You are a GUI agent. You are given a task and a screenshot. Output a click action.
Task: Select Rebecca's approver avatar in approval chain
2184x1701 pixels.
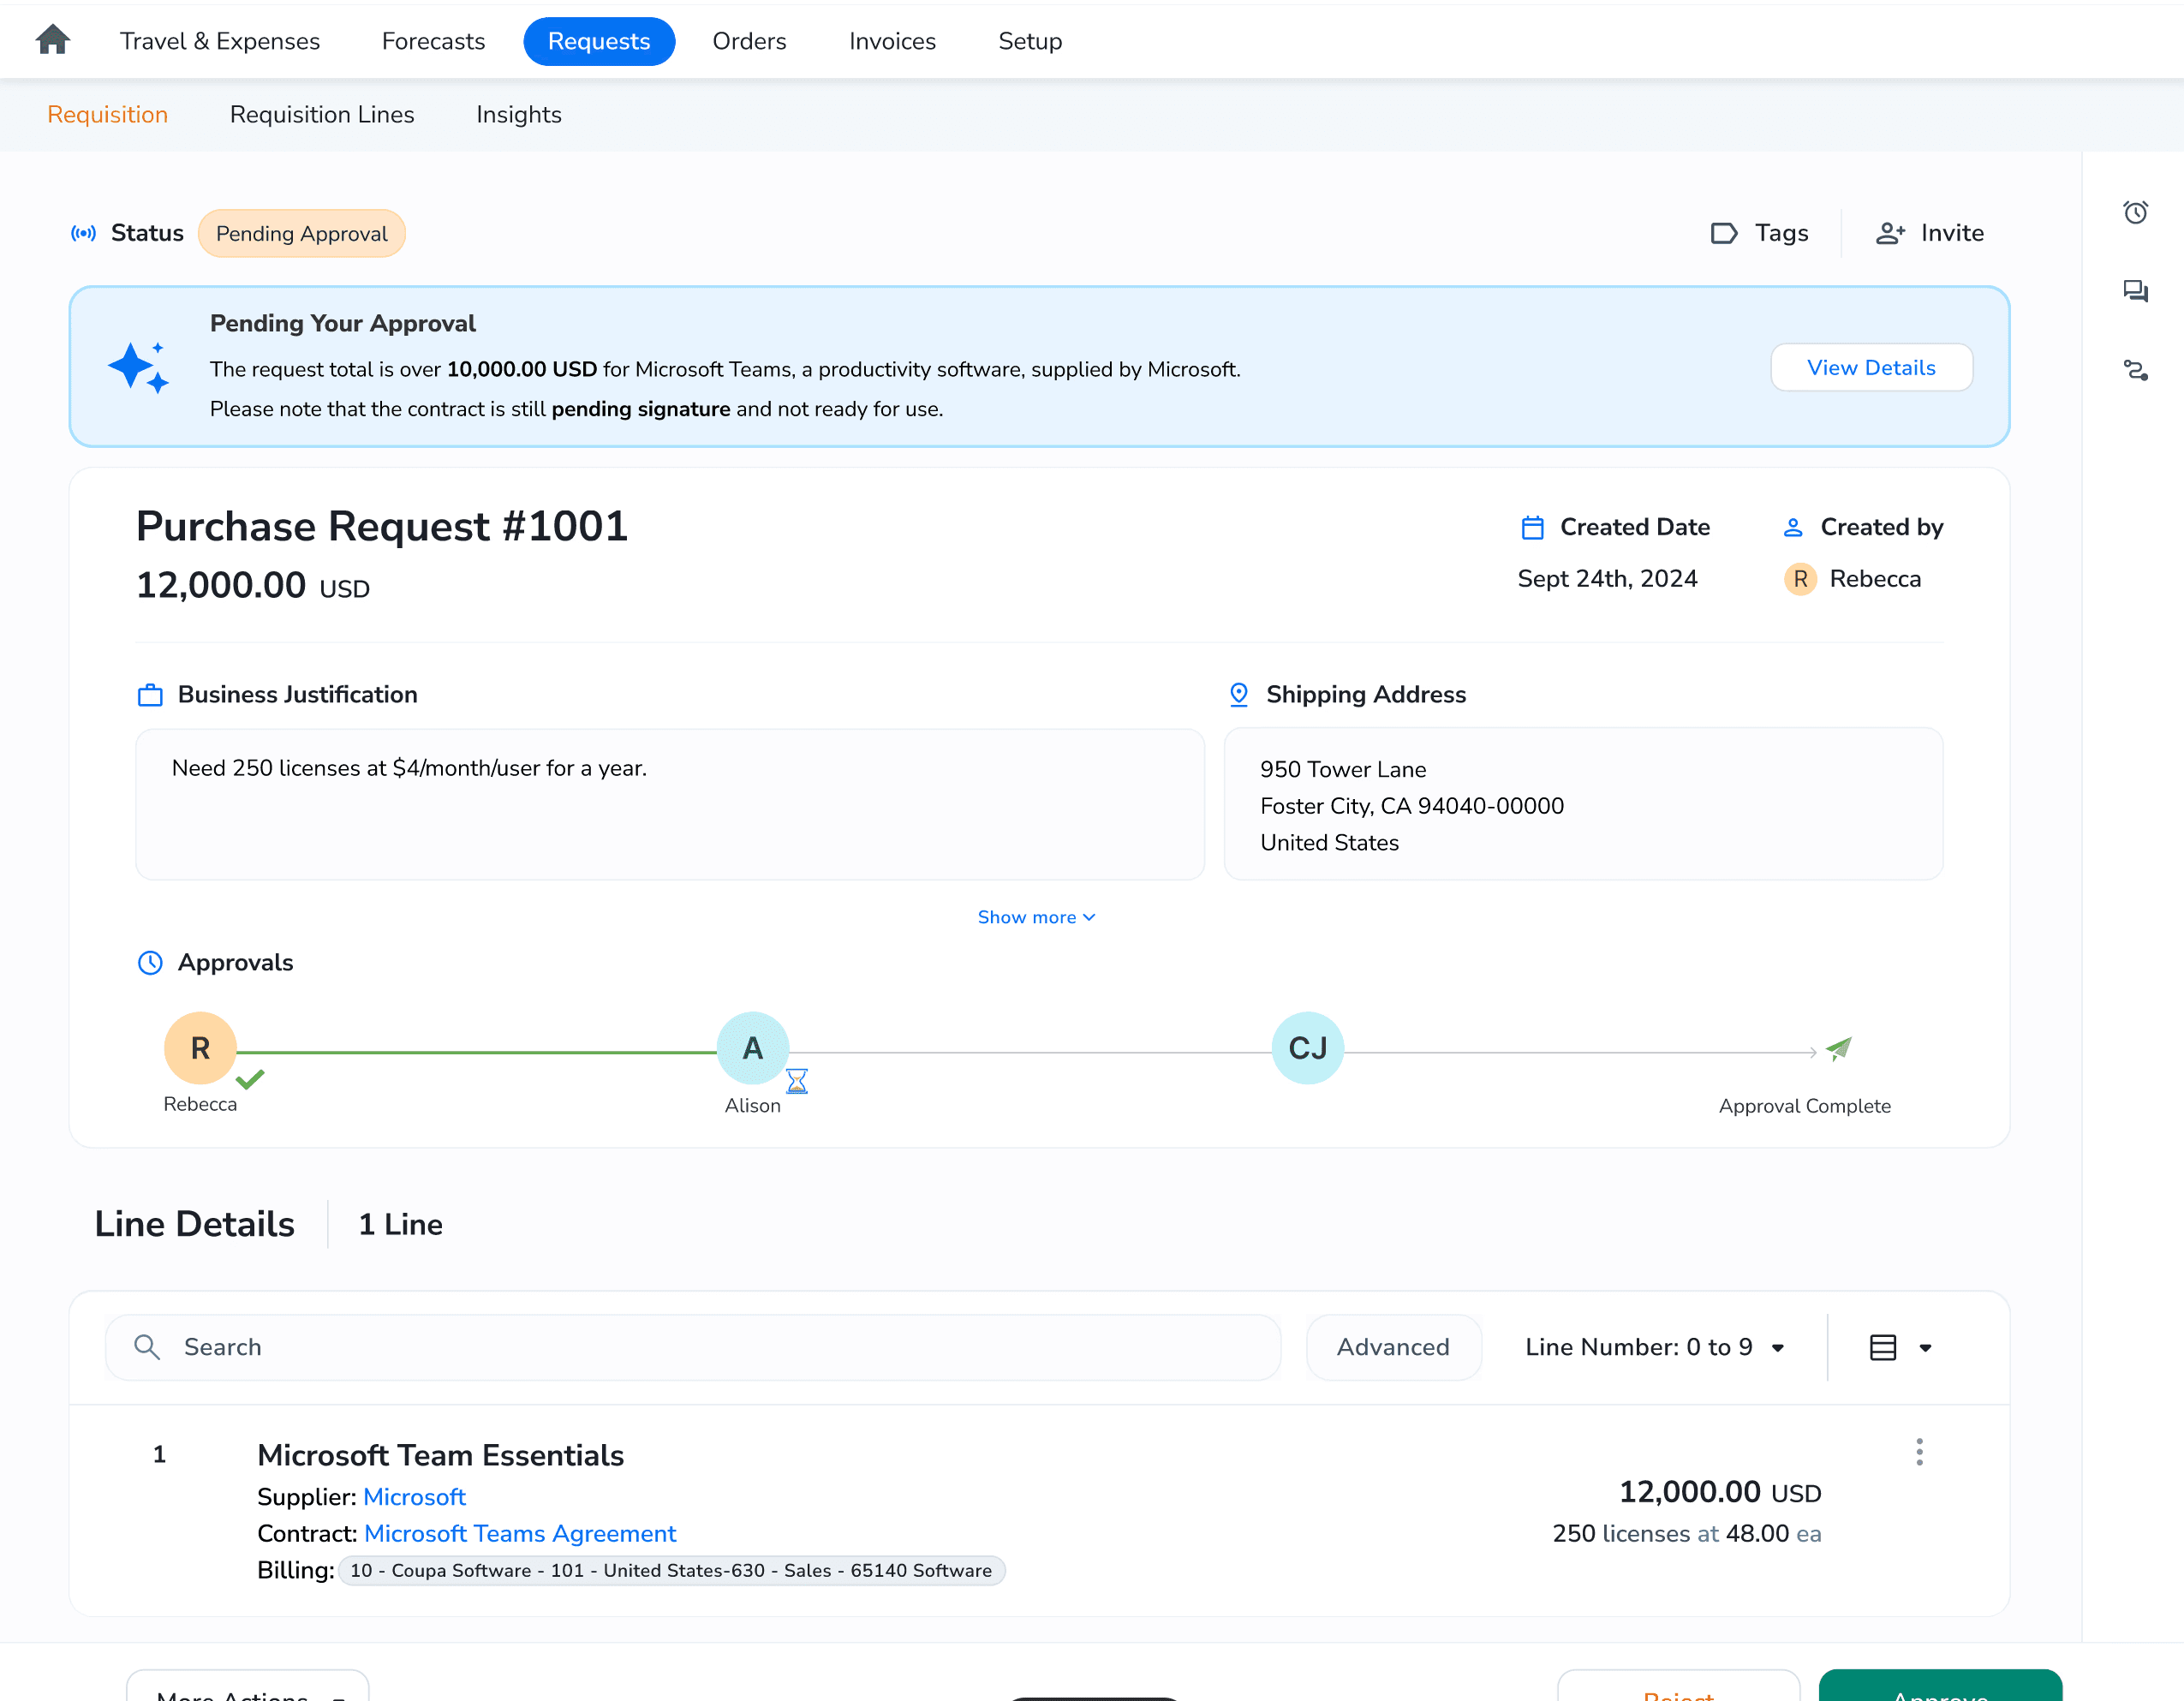coord(200,1048)
